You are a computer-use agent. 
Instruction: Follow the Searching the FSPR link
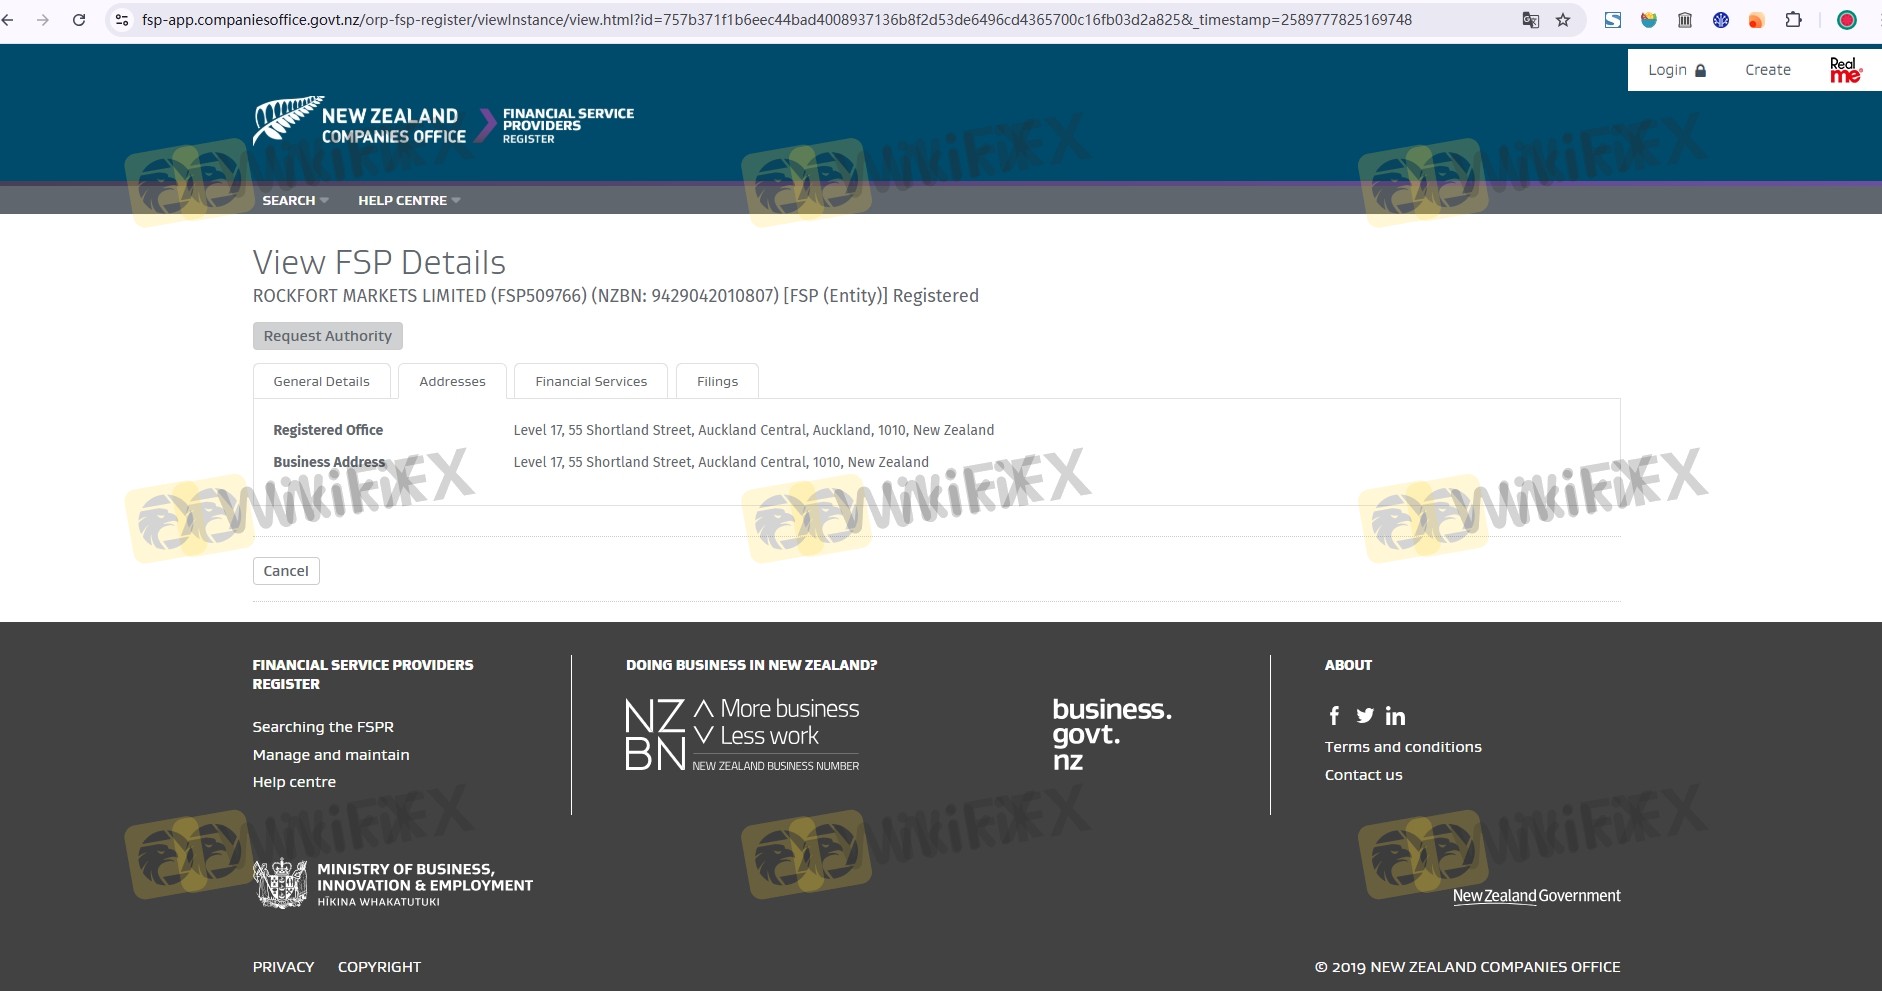(323, 727)
